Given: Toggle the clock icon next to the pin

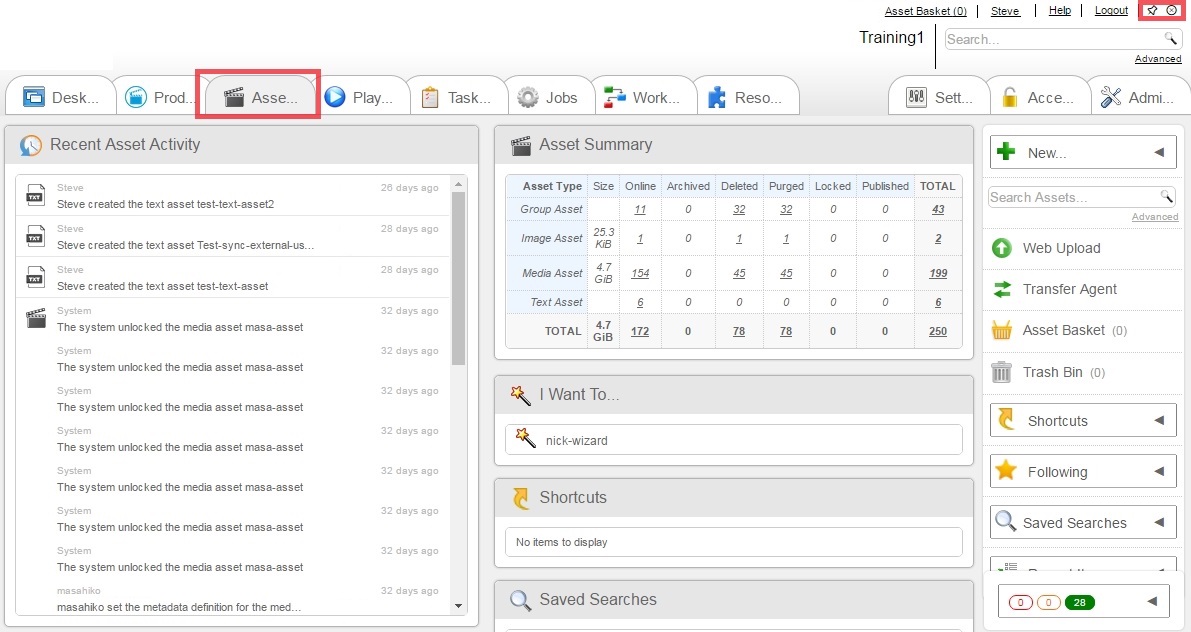Looking at the screenshot, I should point(1171,10).
